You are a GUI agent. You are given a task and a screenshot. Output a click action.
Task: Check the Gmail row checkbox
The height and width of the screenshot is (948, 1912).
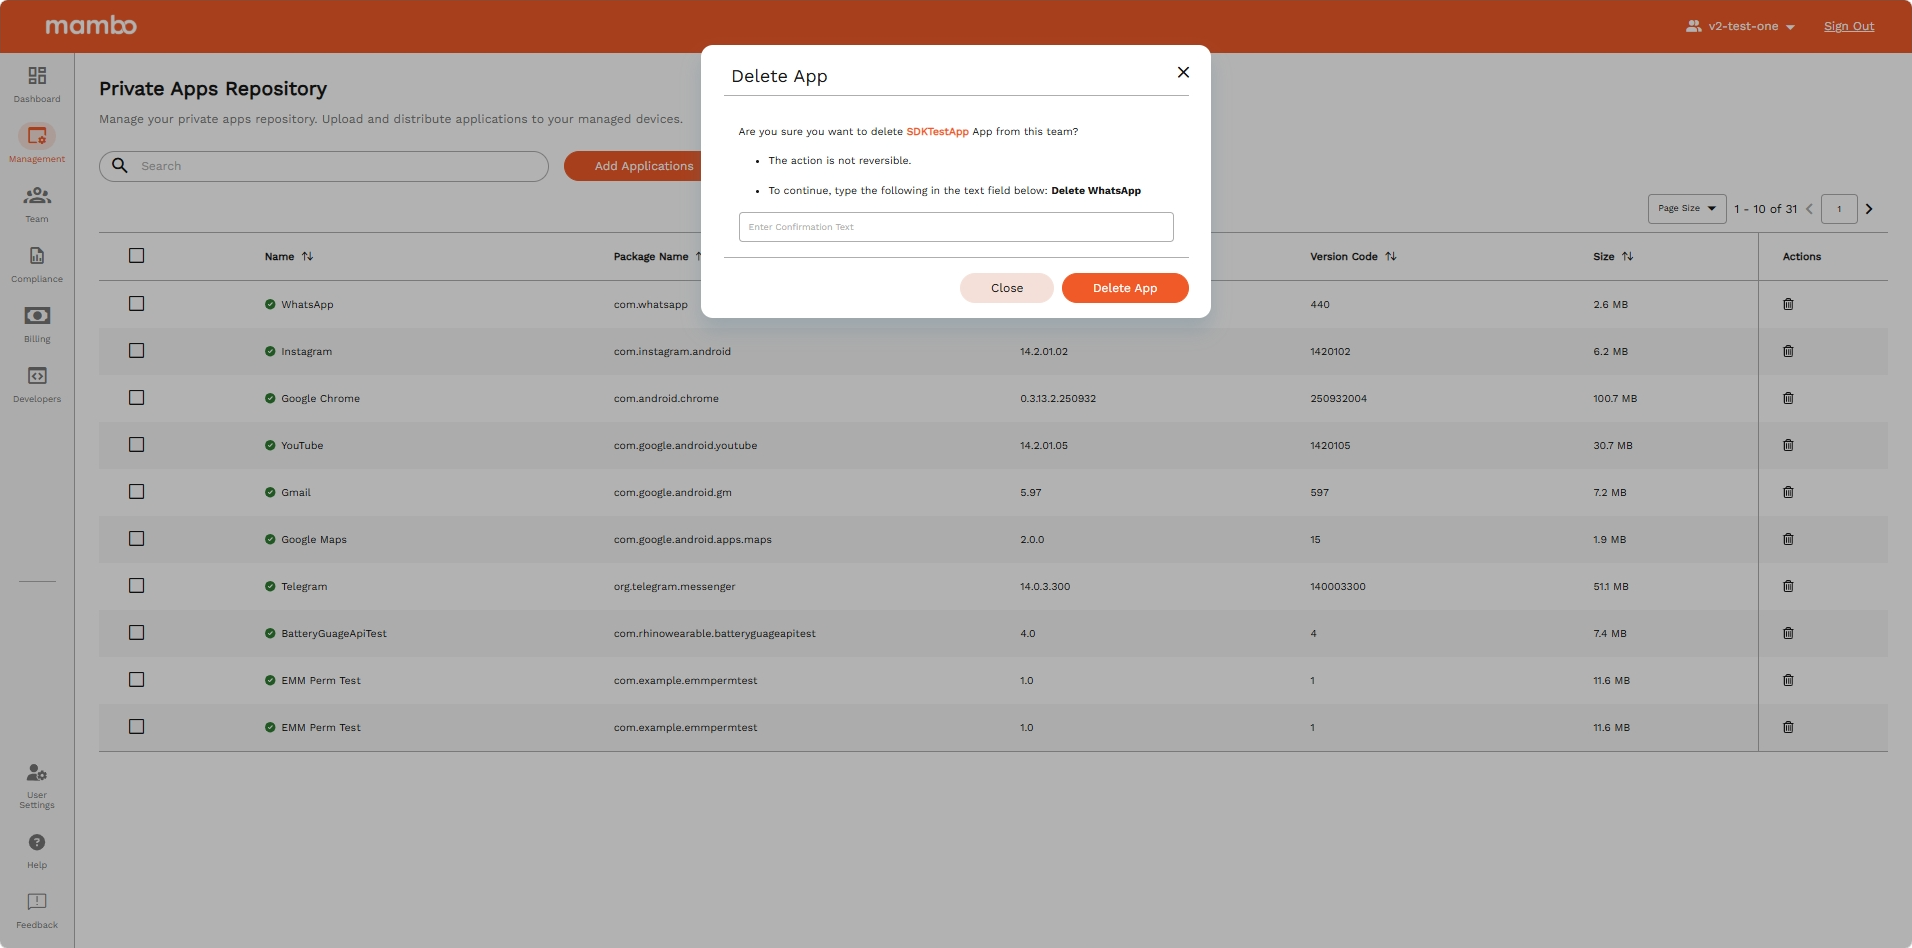point(137,492)
